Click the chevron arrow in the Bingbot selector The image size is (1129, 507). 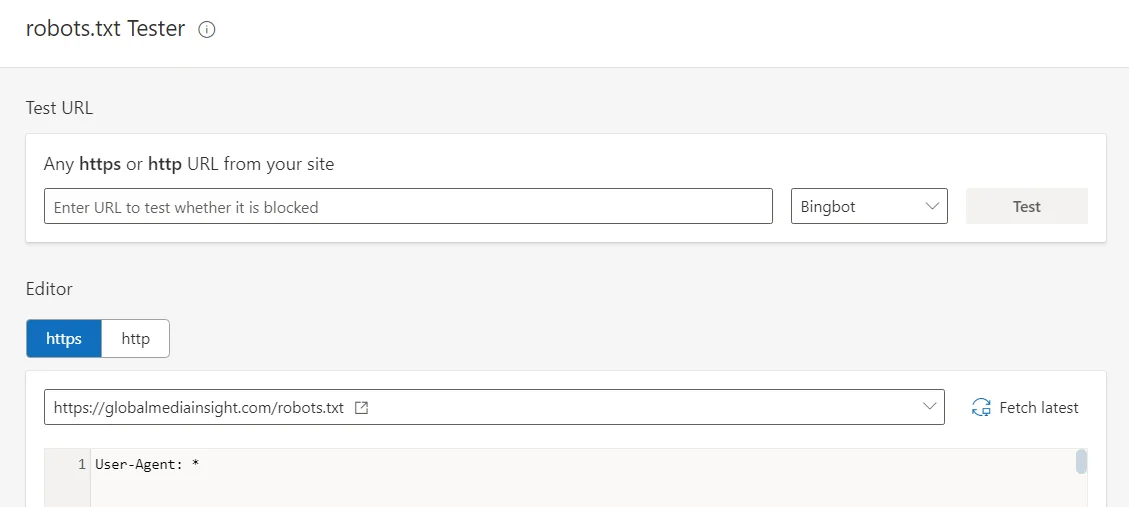tap(932, 207)
